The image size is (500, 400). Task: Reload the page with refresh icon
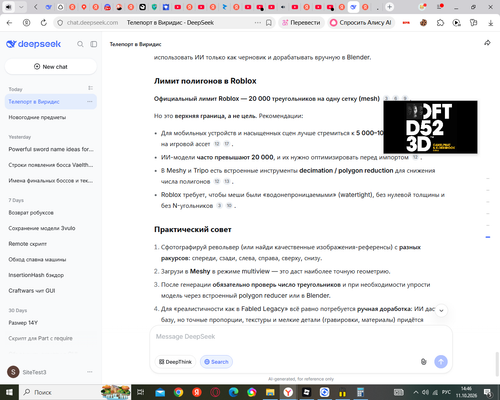(44, 23)
